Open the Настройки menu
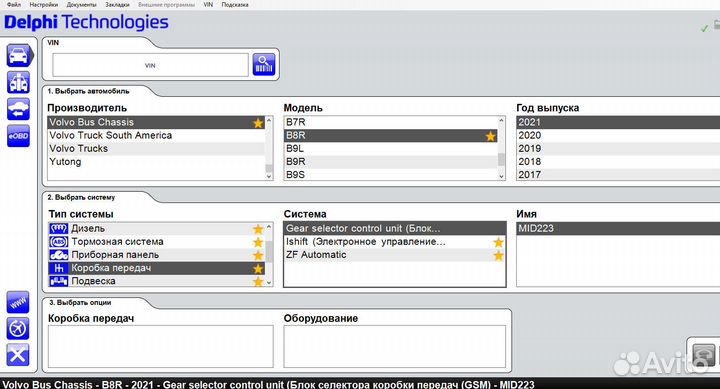Viewport: 720px width, 389px height. pos(44,5)
